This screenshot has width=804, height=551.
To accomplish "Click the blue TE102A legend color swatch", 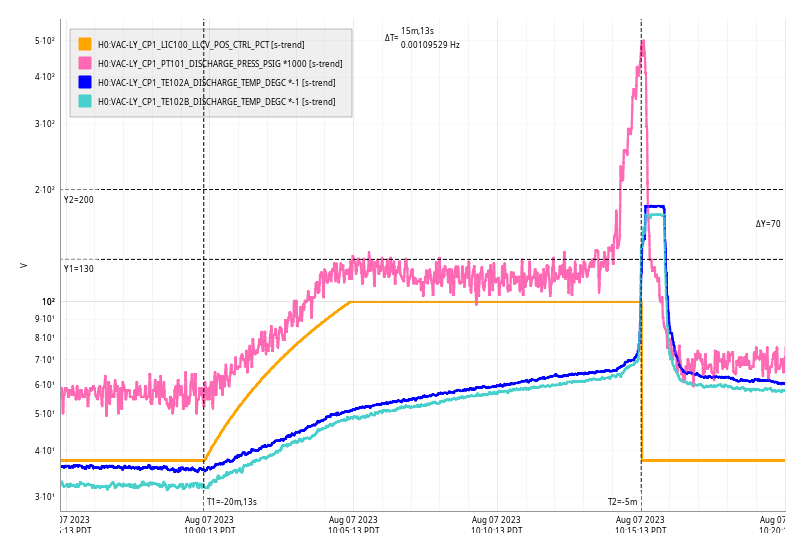I will click(x=85, y=82).
